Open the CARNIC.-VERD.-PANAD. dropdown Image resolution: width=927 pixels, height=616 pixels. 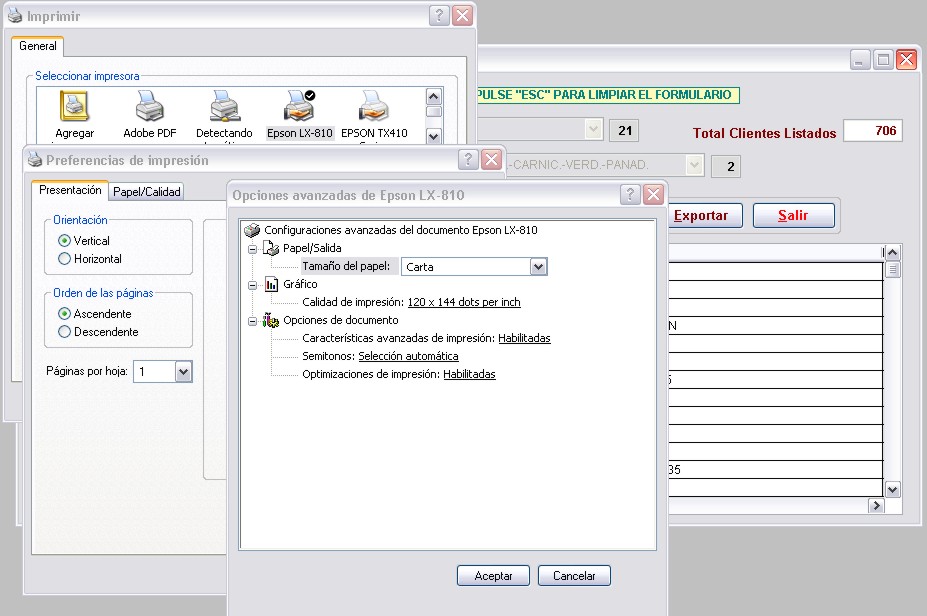[694, 165]
